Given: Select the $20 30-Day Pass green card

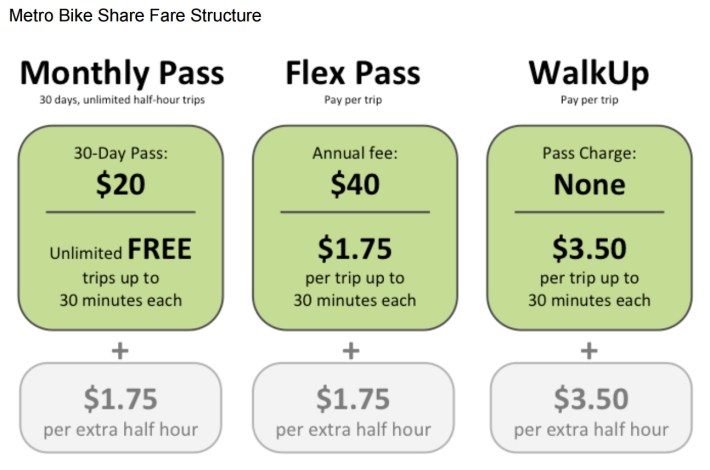Looking at the screenshot, I should click(120, 228).
